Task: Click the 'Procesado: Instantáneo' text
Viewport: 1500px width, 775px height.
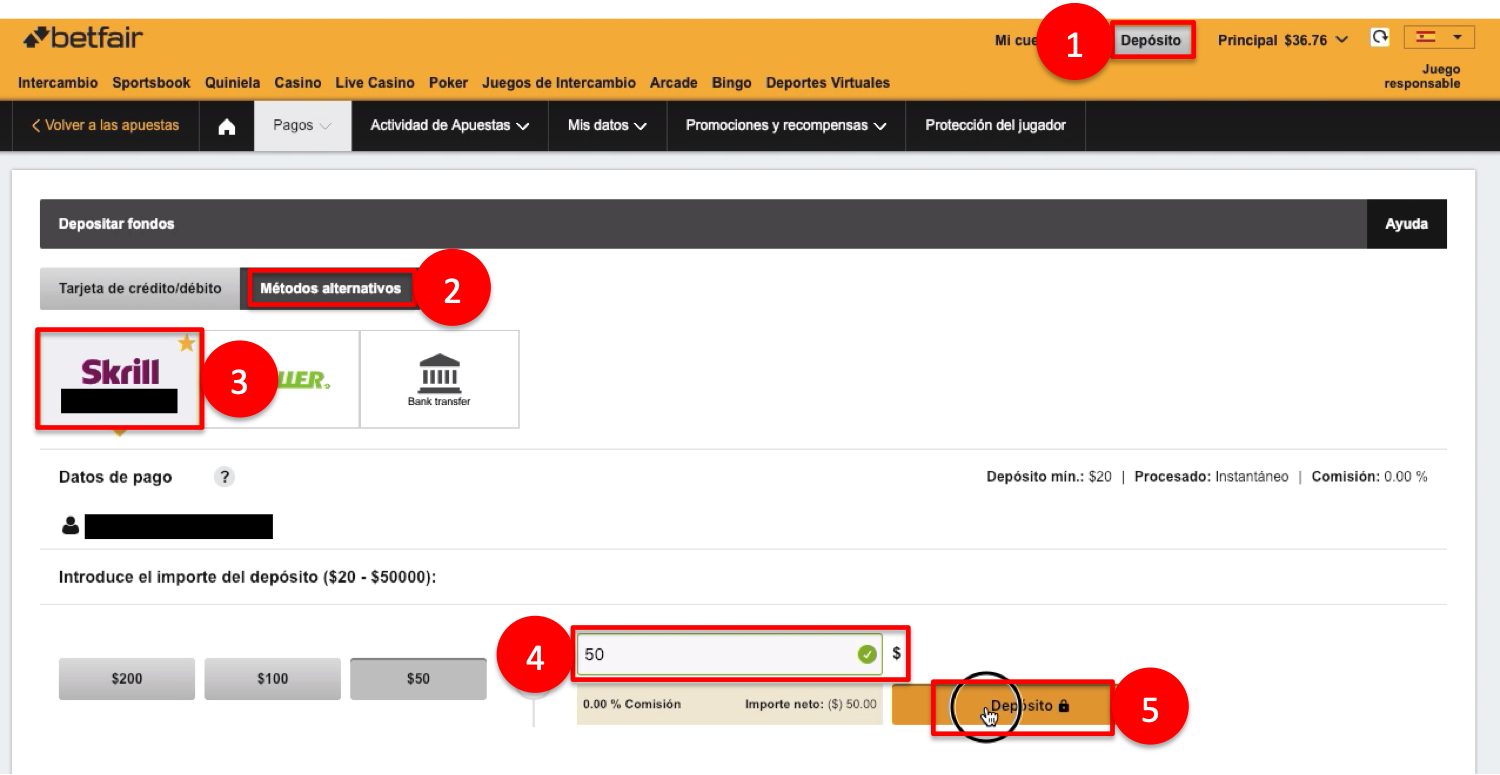Action: [x=1211, y=477]
